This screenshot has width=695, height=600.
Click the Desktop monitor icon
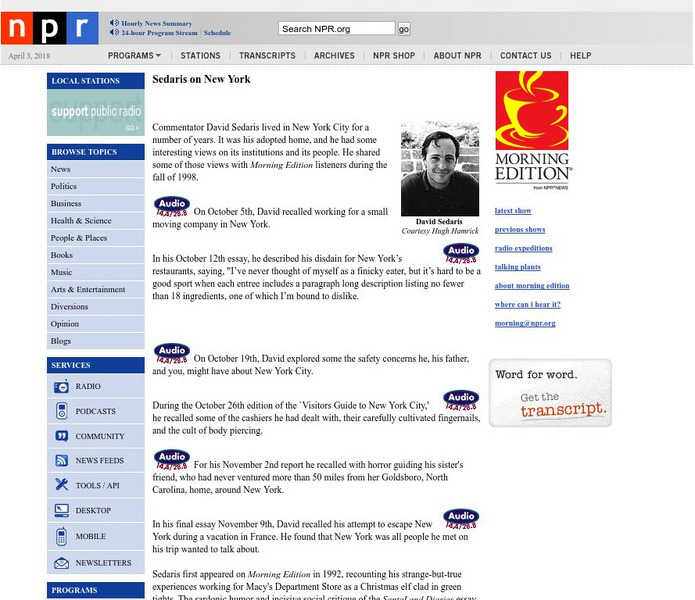pos(62,510)
